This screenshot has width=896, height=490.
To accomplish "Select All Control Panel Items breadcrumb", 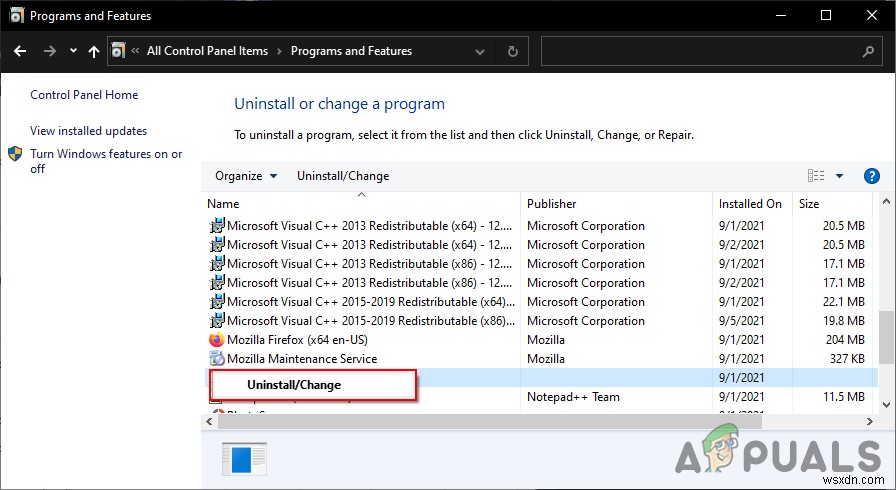I will click(209, 51).
